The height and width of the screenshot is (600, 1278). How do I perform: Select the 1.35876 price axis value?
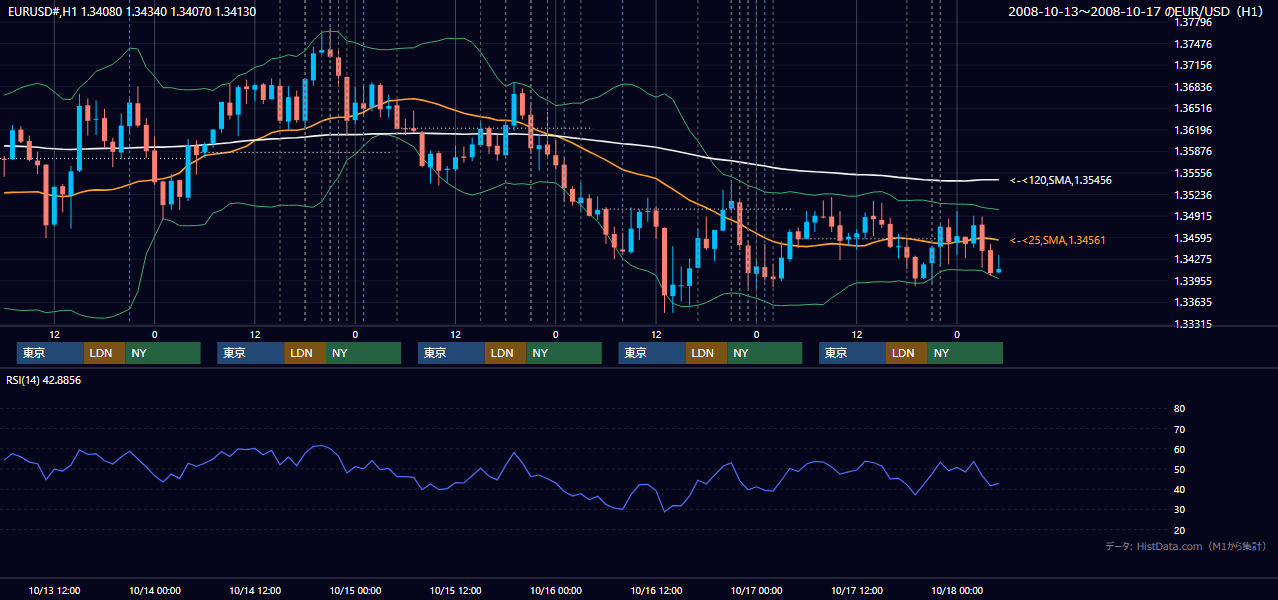[x=1194, y=151]
